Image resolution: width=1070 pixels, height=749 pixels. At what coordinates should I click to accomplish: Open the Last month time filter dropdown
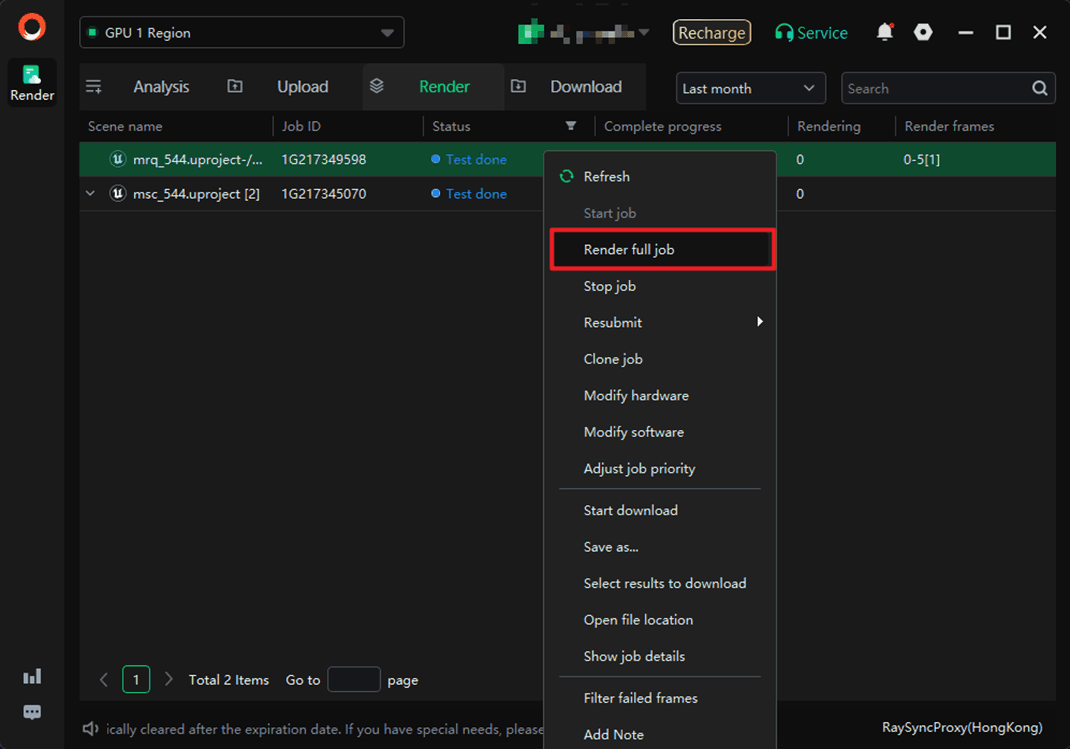(x=750, y=88)
